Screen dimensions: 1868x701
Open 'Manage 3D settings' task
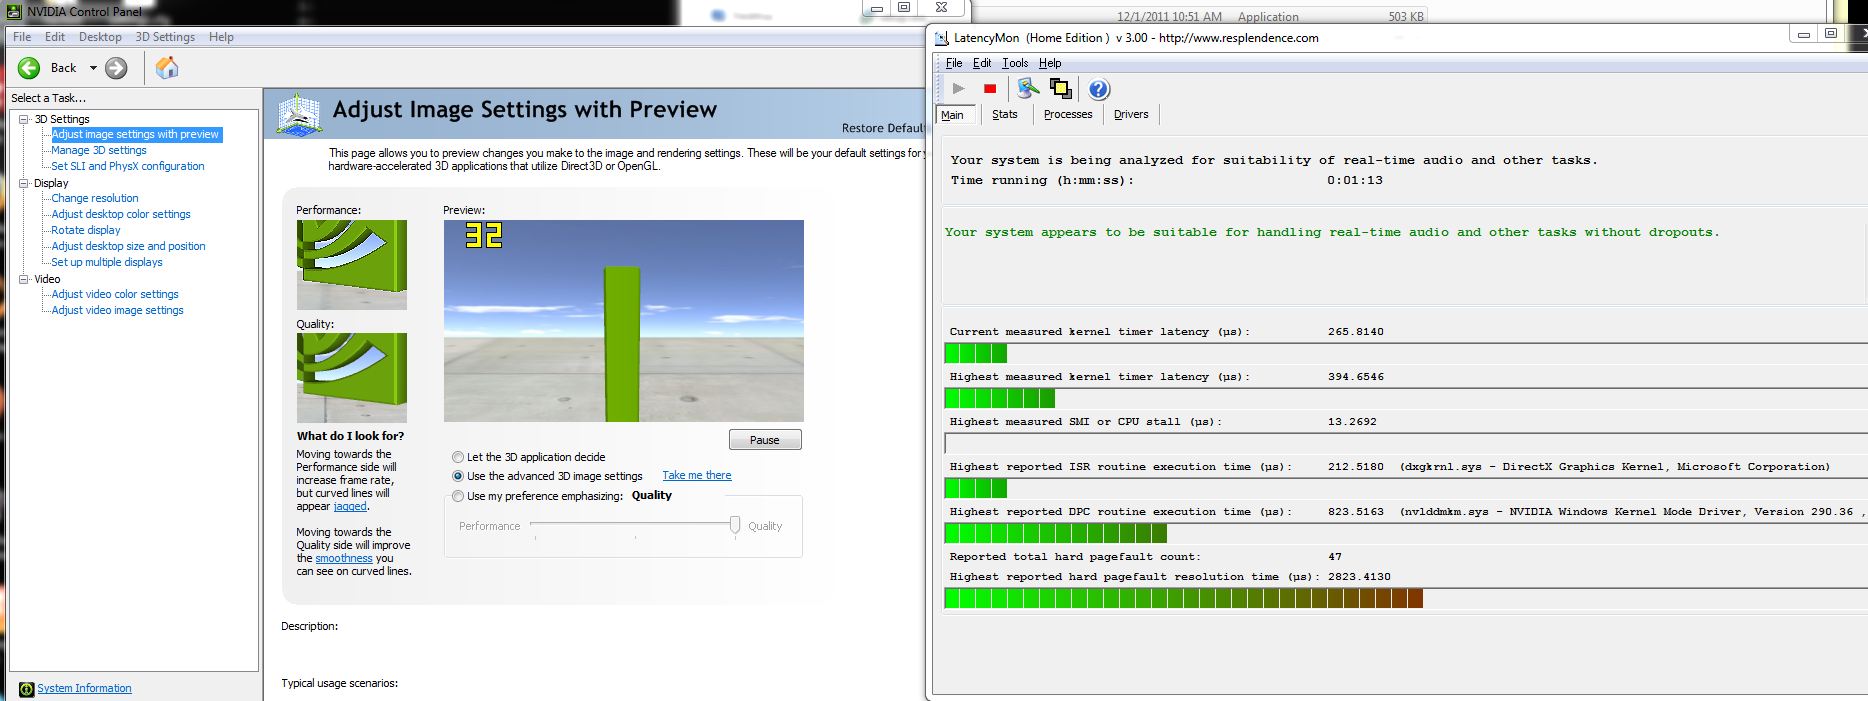click(99, 150)
